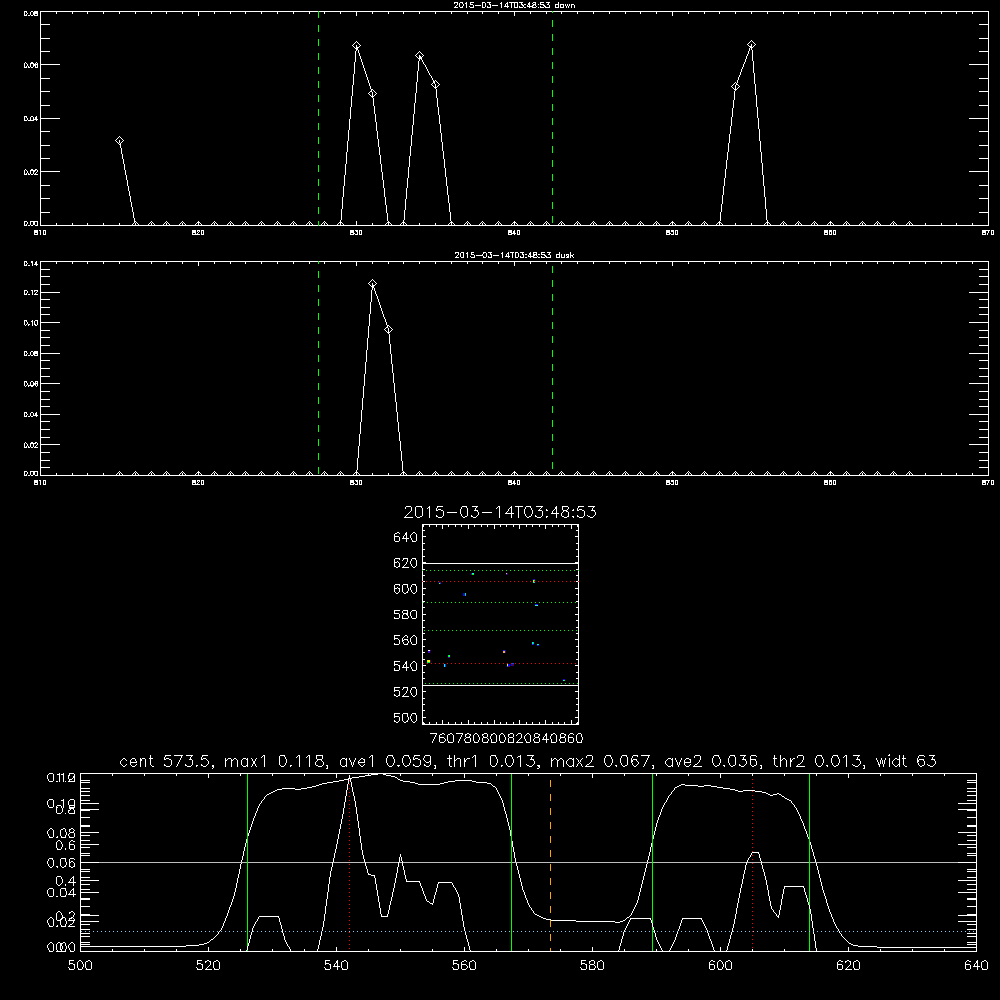Click the right green dashed vertical line in the dawn plot
This screenshot has height=1000, width=1000.
coord(552,118)
